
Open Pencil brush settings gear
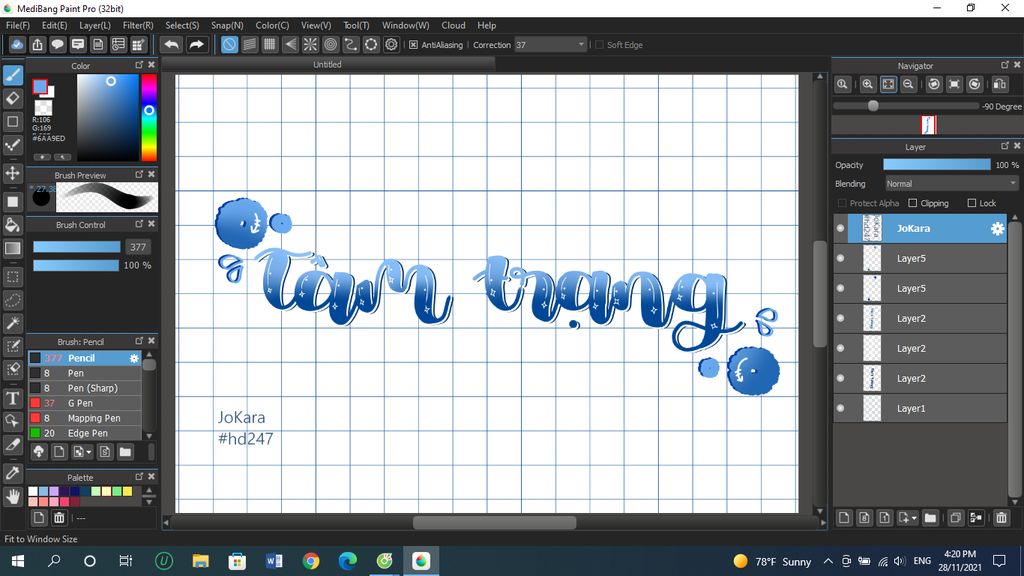134,358
